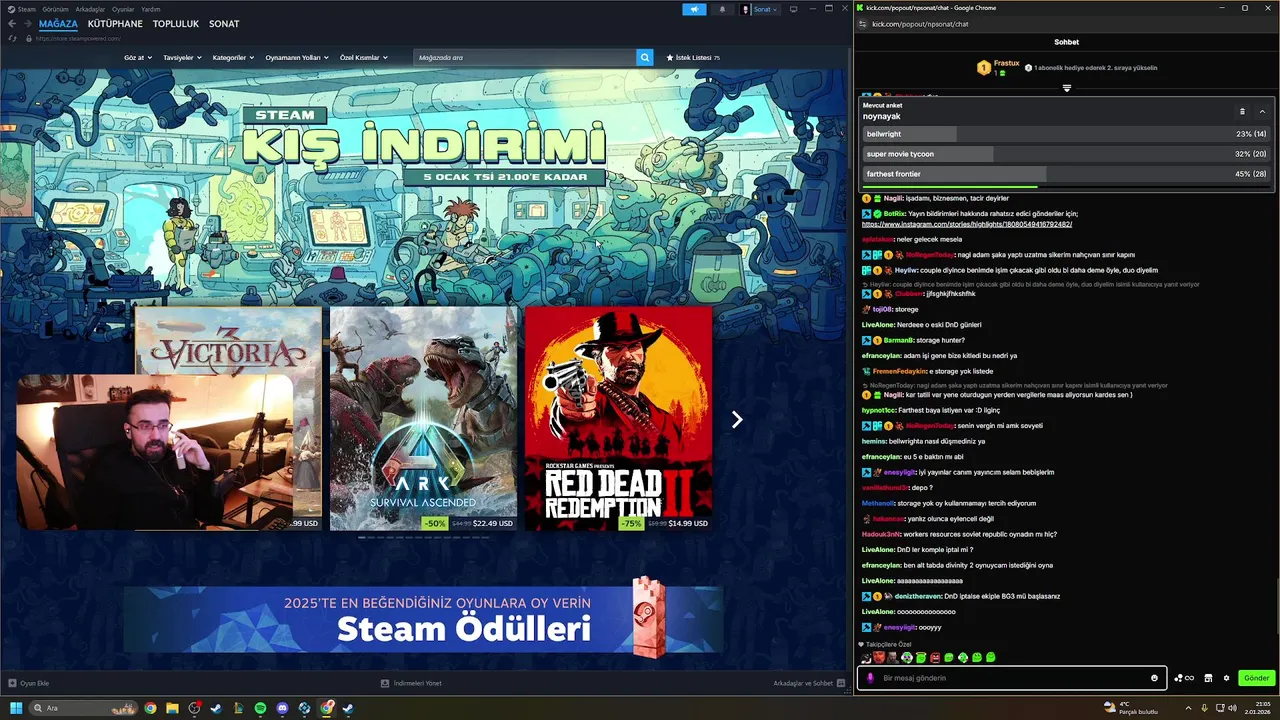This screenshot has height=720, width=1280.
Task: Open the Yardım menu
Action: click(151, 9)
